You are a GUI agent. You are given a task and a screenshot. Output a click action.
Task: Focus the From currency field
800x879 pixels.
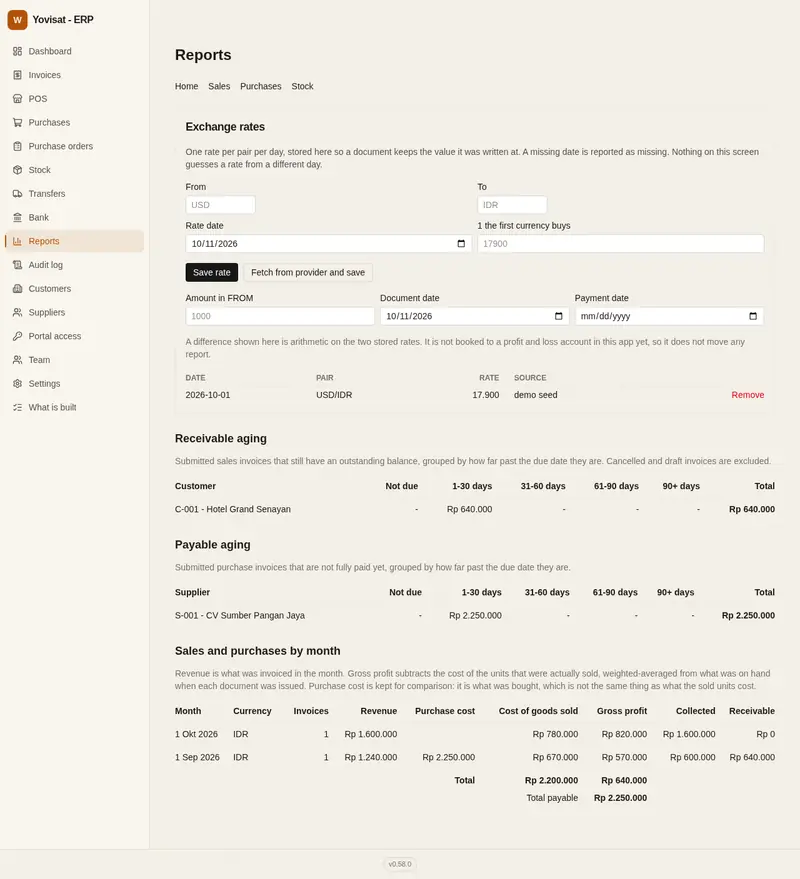click(x=220, y=205)
